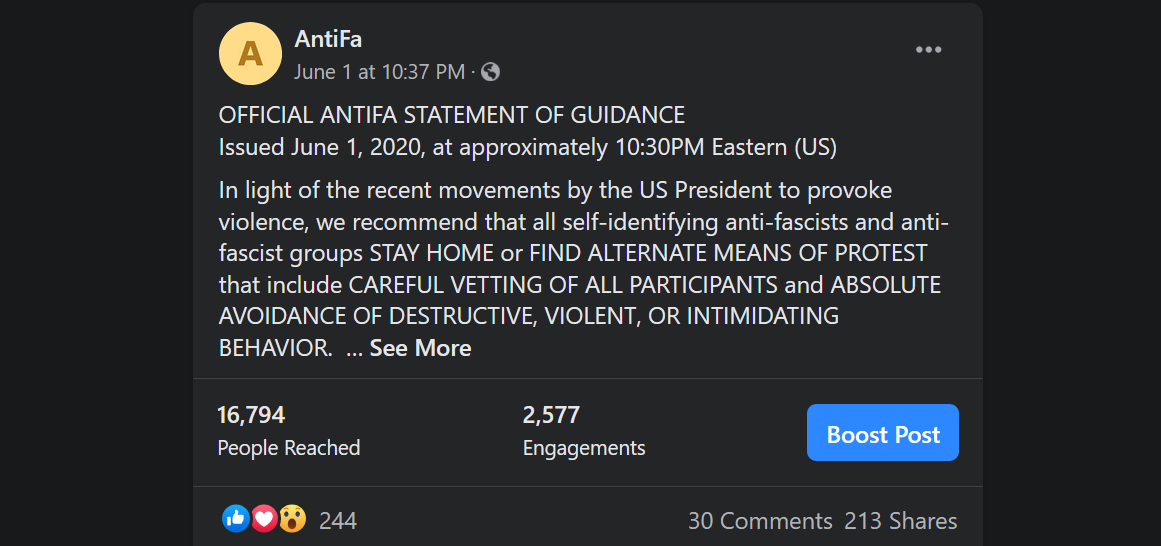The image size is (1161, 546).
Task: Click the red heart Love reaction icon
Action: tap(264, 518)
